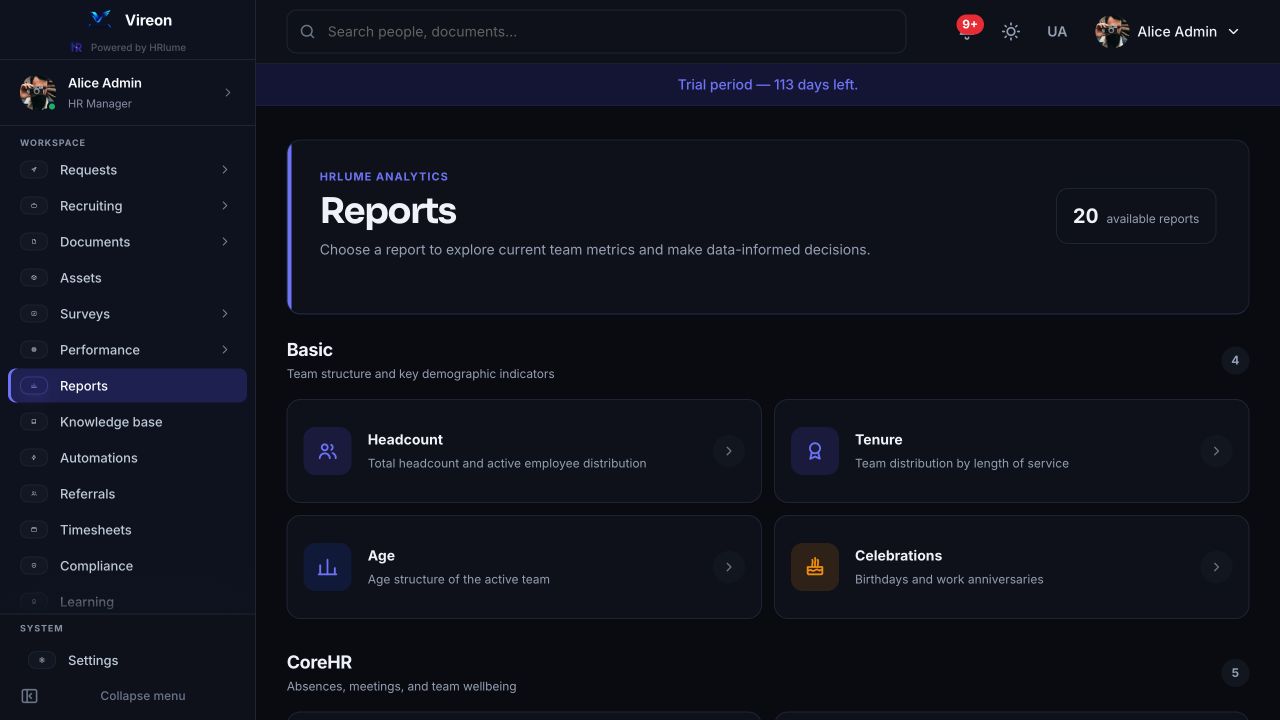Viewport: 1280px width, 720px height.
Task: Open the Headcount report title
Action: [x=405, y=440]
